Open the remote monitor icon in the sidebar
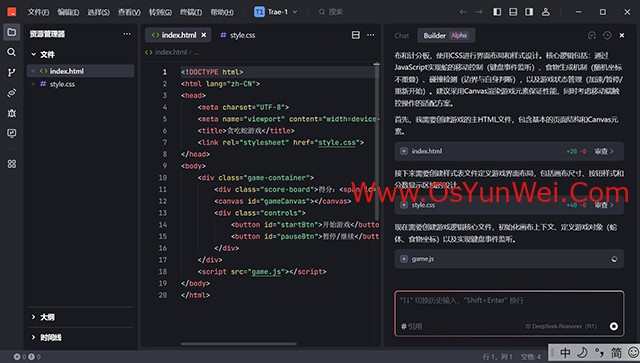Viewport: 640px width, 363px height. click(x=12, y=133)
